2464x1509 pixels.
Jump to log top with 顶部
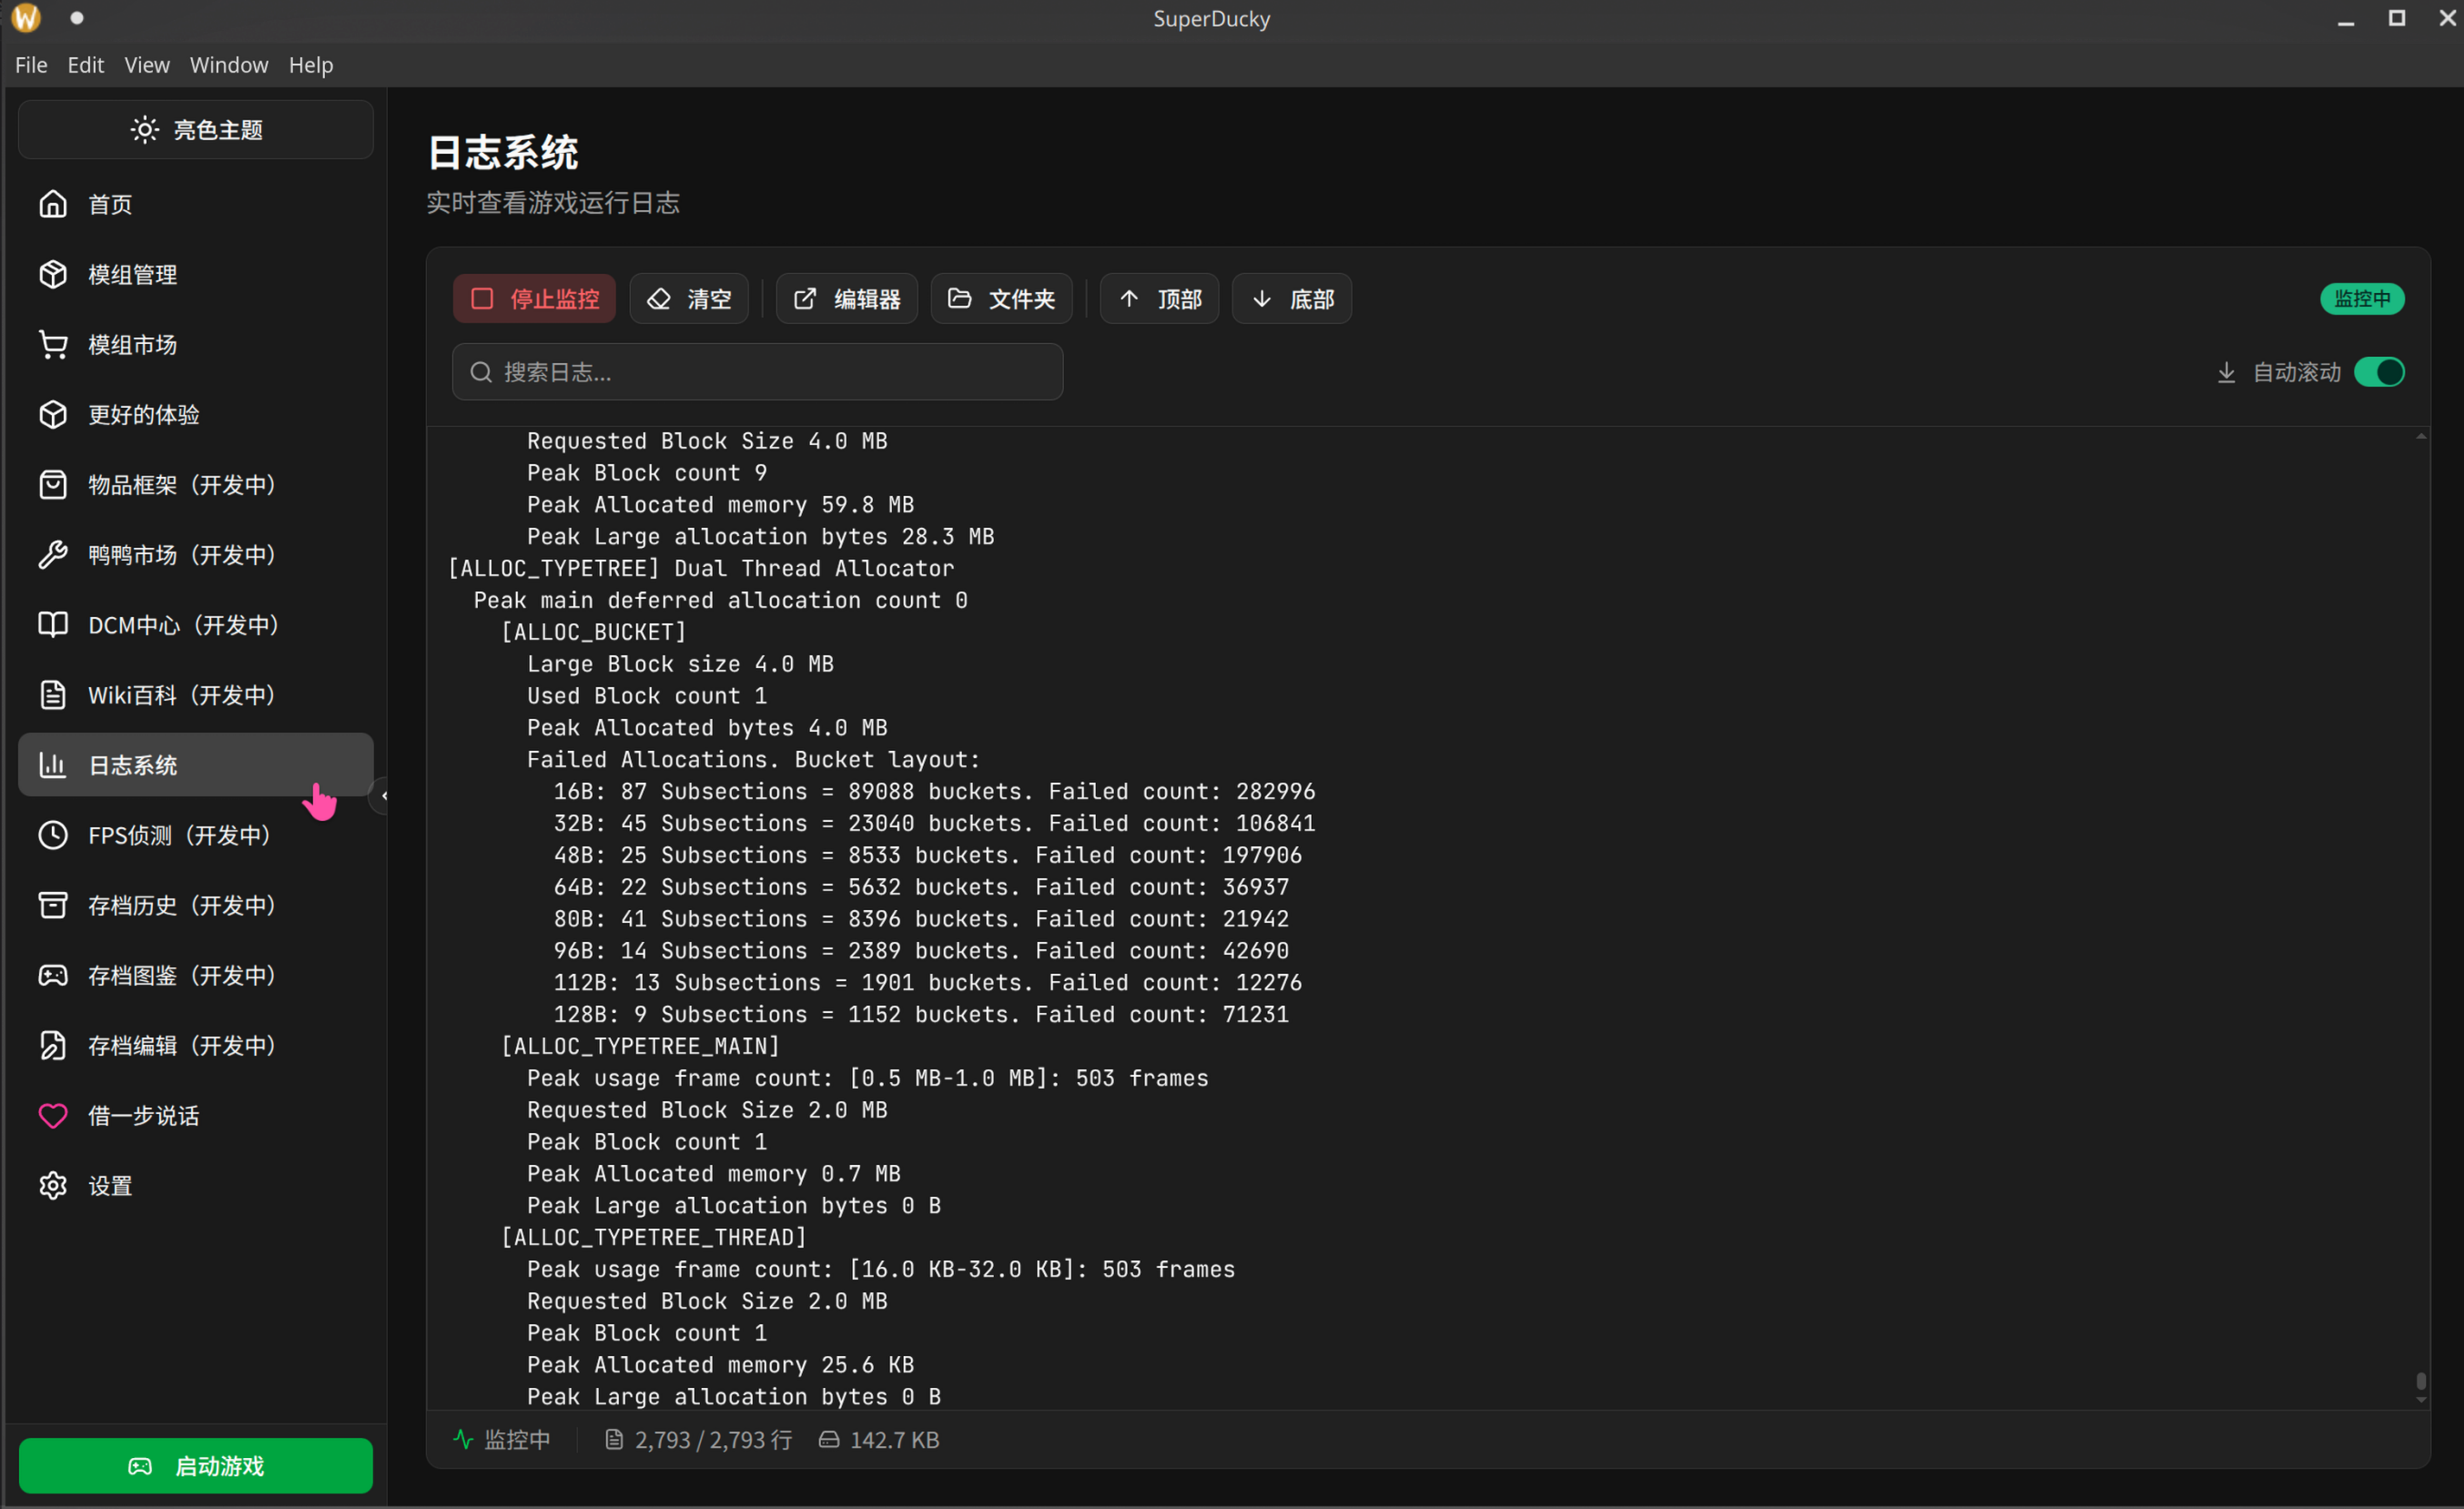click(x=1159, y=299)
